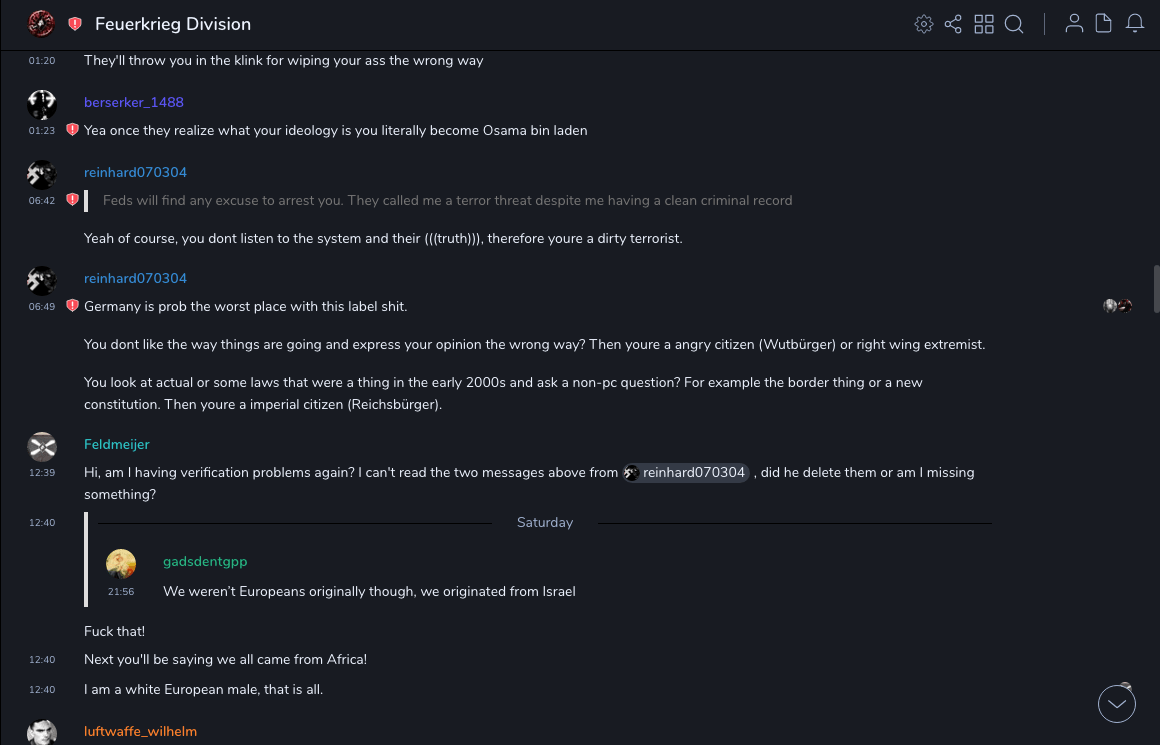Image resolution: width=1160 pixels, height=745 pixels.
Task: Click red warning shield at 06:49 message
Action: 72,306
